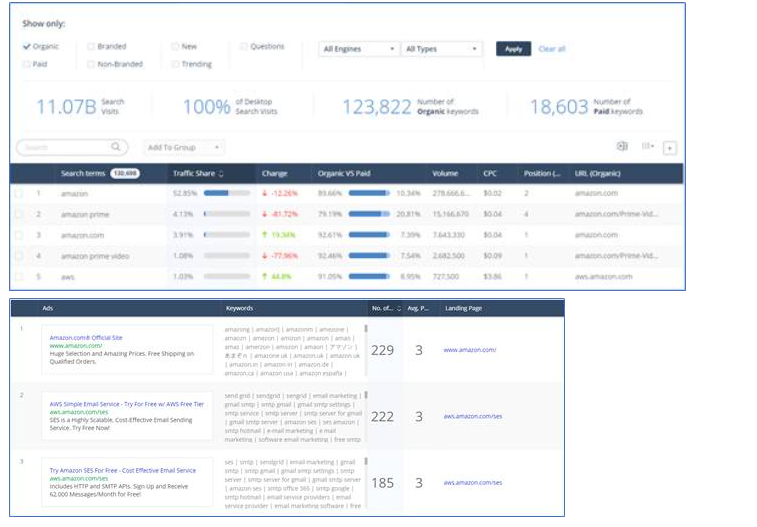Check the Branded filter
Viewport: 757px width, 527px height.
pos(91,46)
